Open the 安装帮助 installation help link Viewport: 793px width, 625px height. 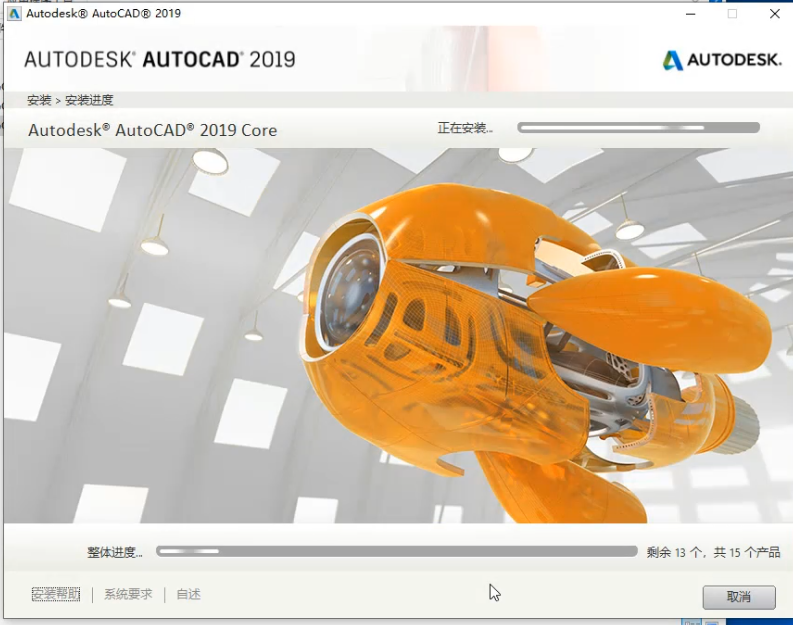(x=56, y=594)
